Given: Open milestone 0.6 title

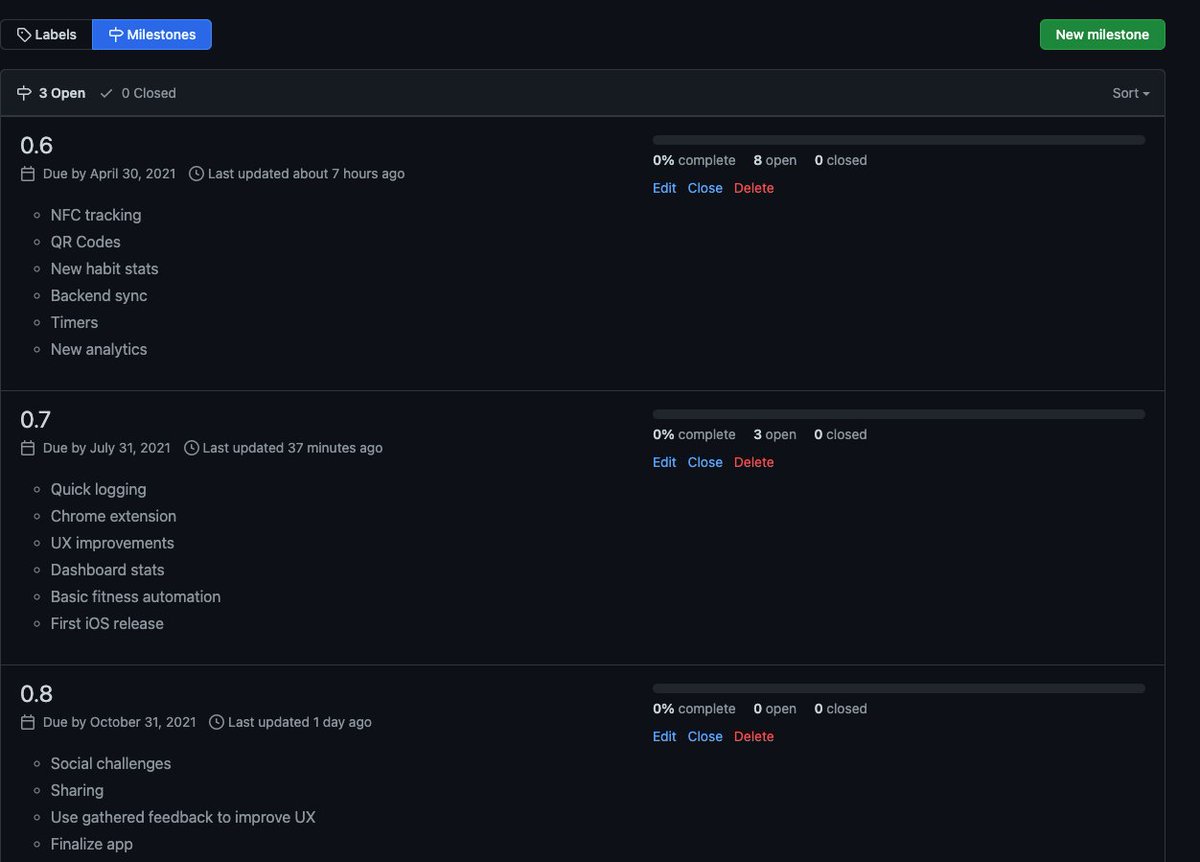Looking at the screenshot, I should pos(36,145).
